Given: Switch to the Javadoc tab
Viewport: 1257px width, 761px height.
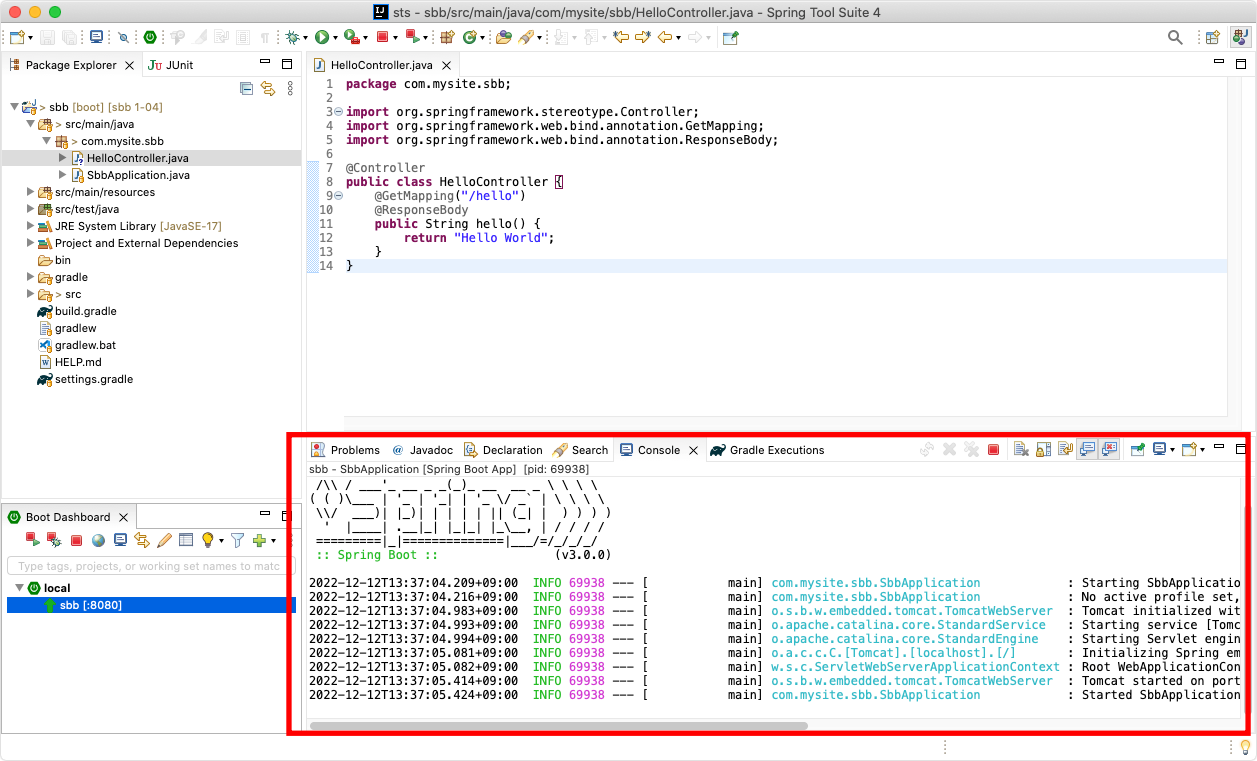Looking at the screenshot, I should pyautogui.click(x=422, y=450).
